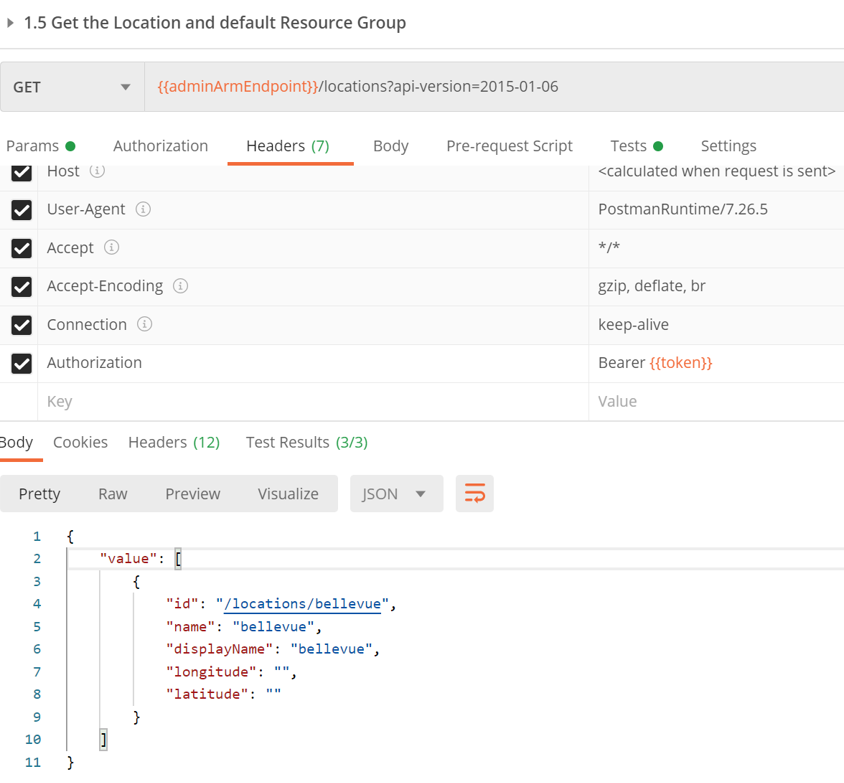Viewport: 844px width, 783px height.
Task: Open the Authorization request tab
Action: coord(160,146)
